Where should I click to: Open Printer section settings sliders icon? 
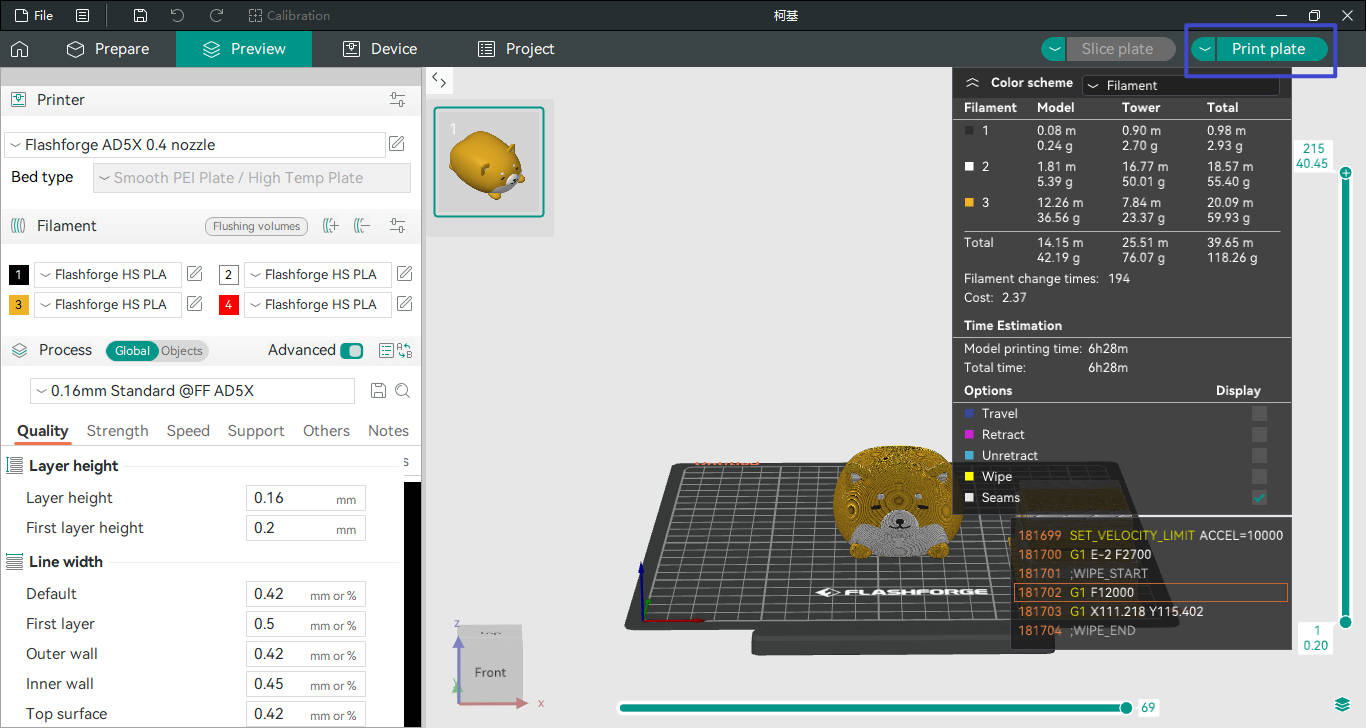pos(398,100)
